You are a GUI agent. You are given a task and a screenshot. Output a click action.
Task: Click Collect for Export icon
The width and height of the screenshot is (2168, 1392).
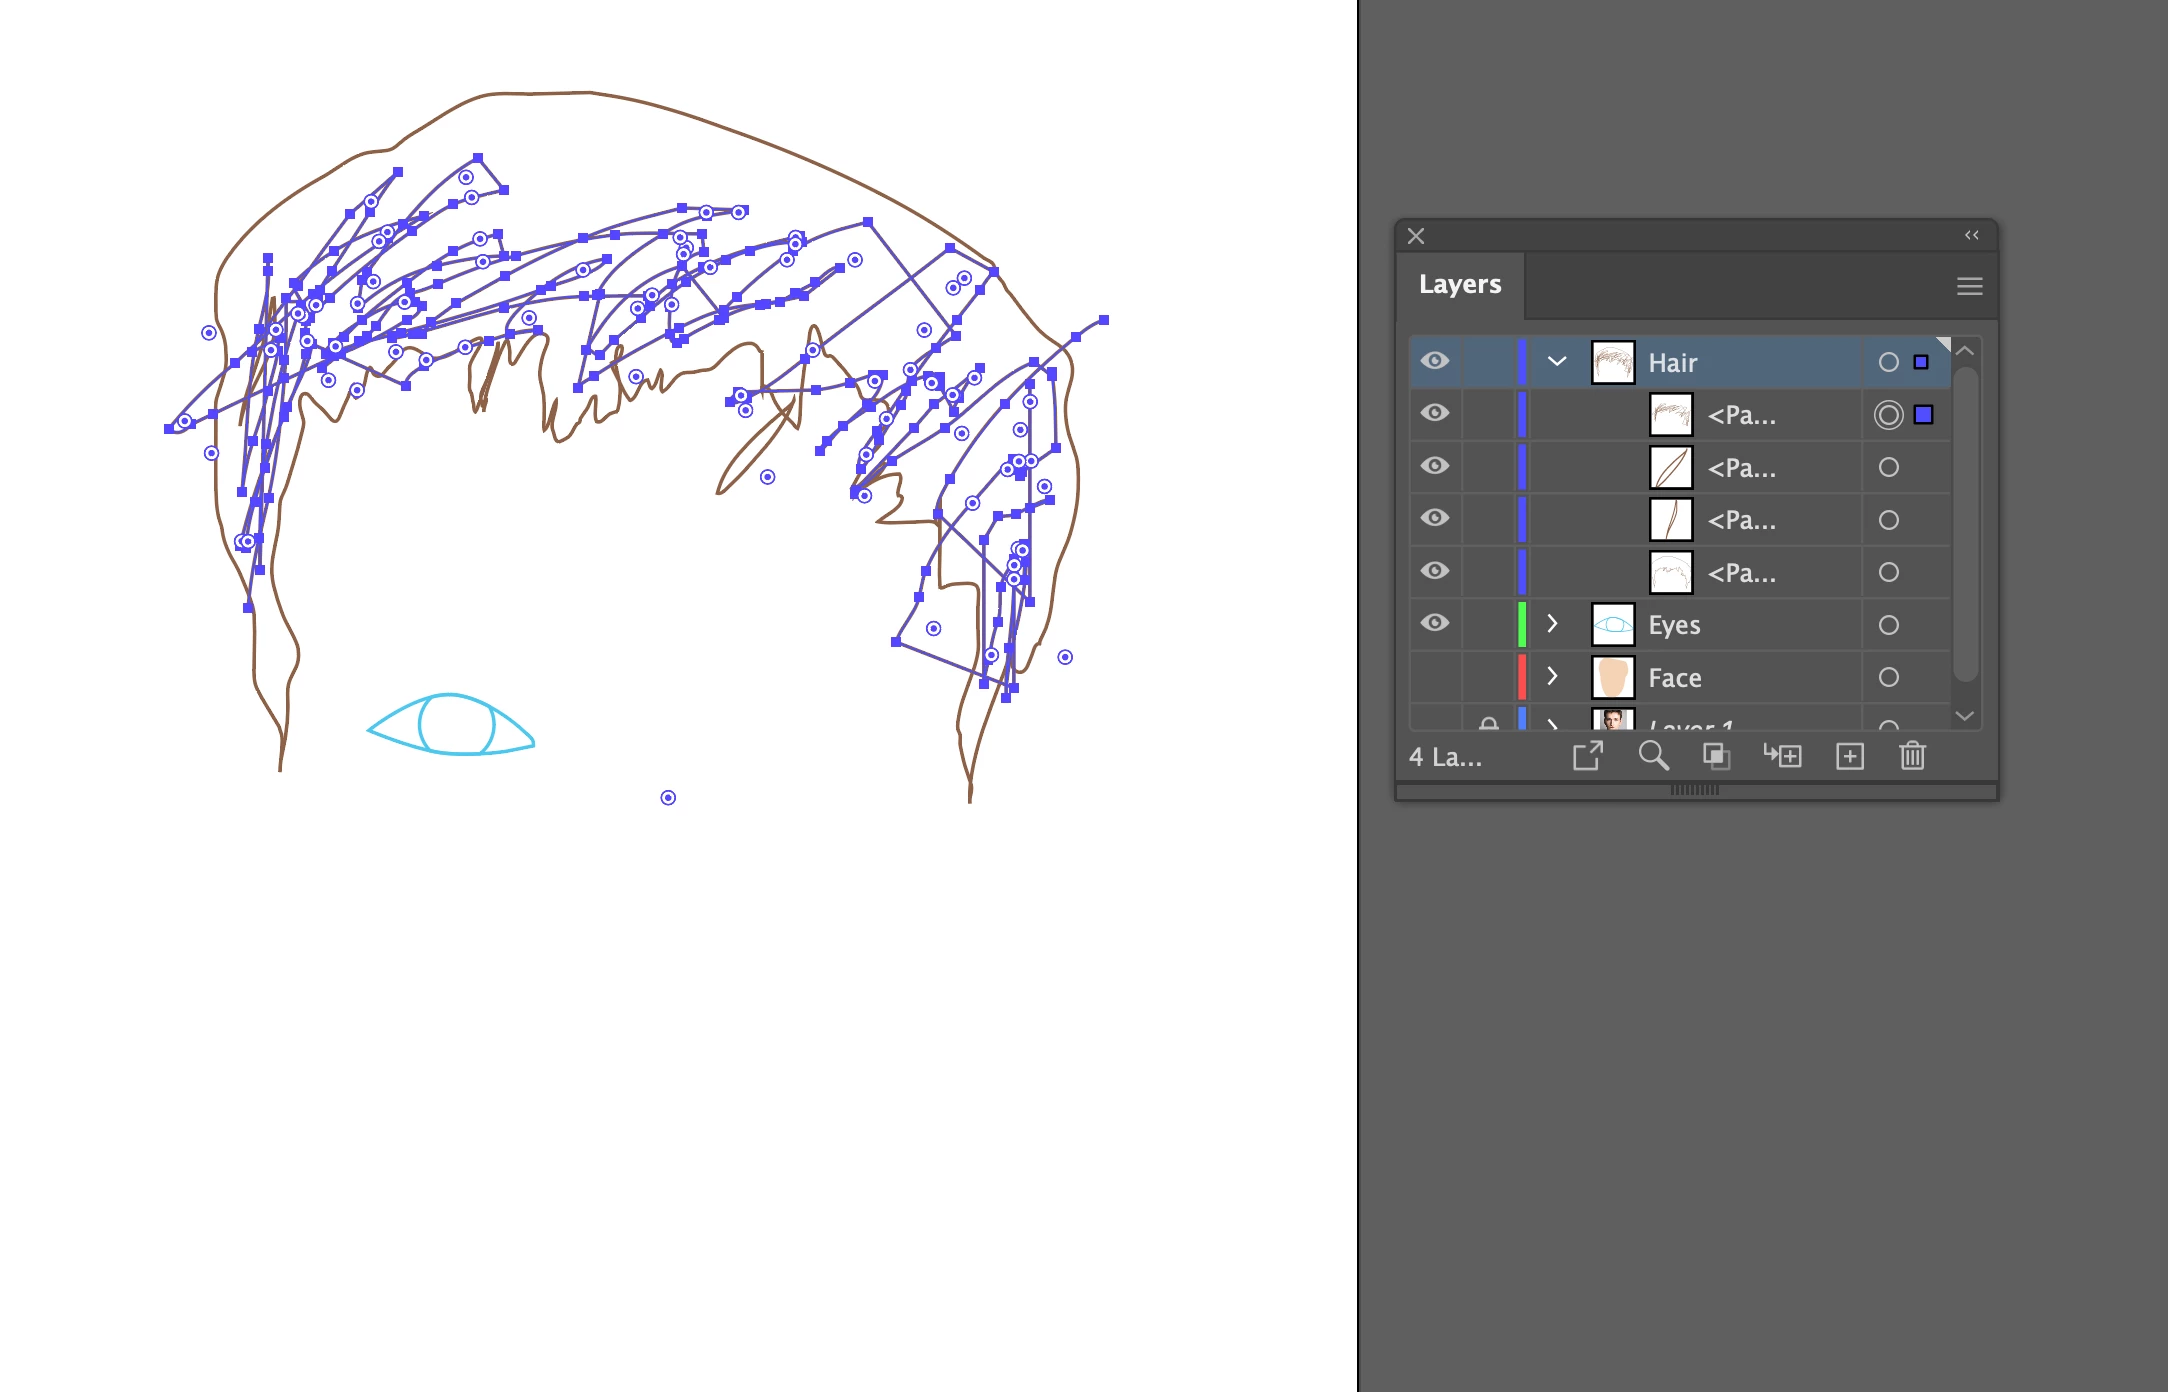(1587, 756)
